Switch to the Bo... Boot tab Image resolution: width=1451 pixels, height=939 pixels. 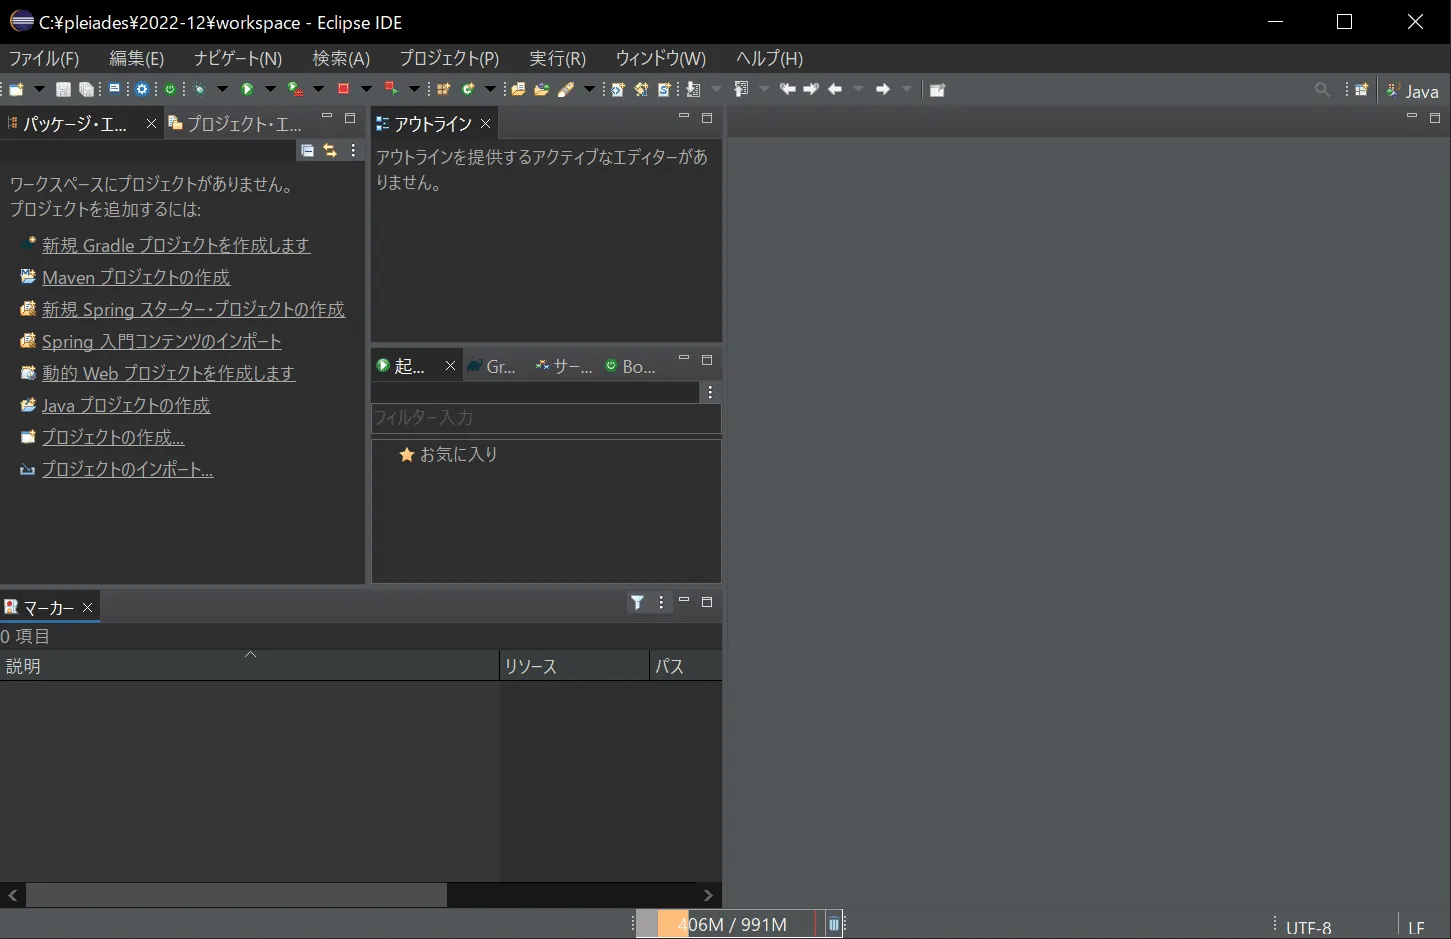point(631,366)
